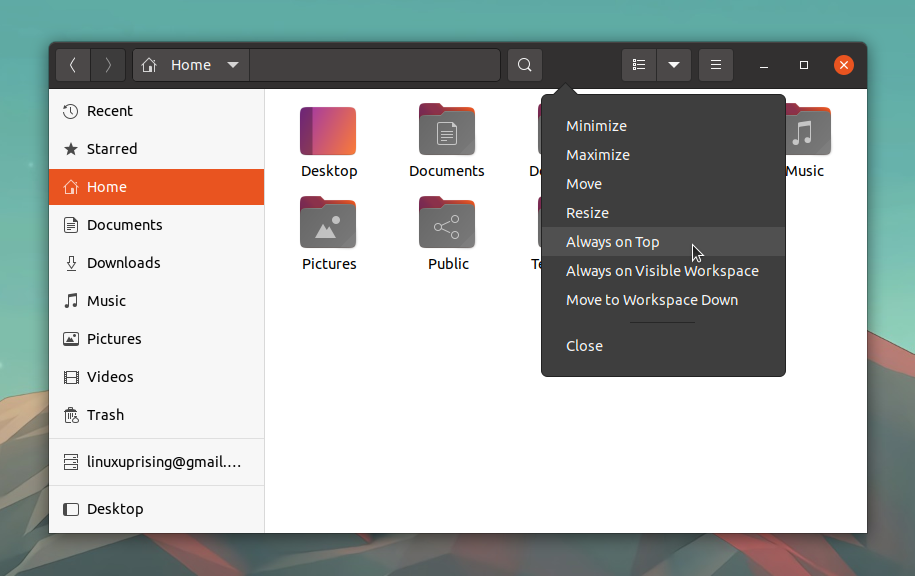This screenshot has height=576, width=915.
Task: Toggle Always on Visible Workspace
Action: 662,270
